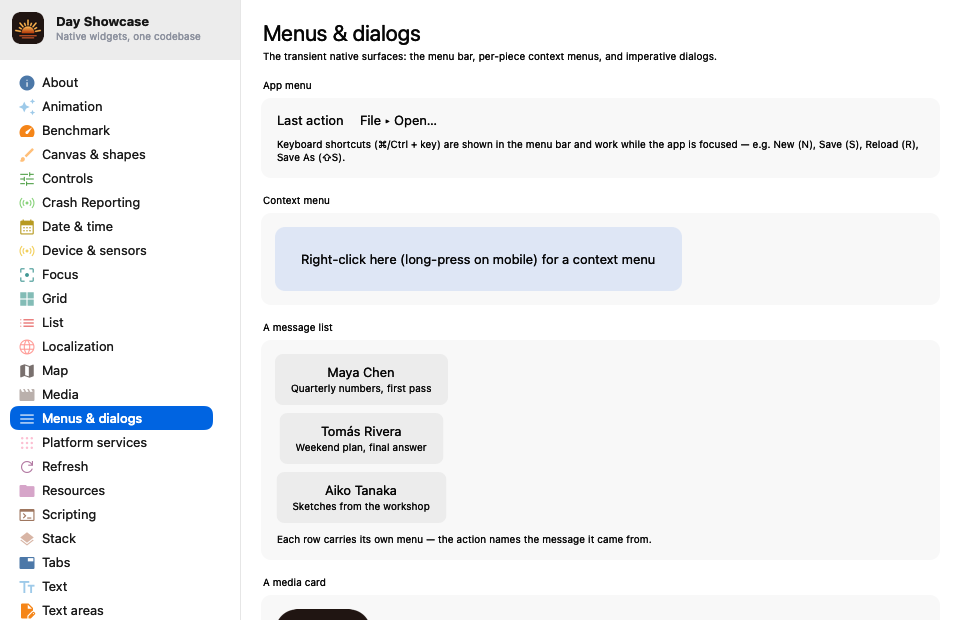Click the Crash Reporting signal icon
Viewport: 960px width, 620px height.
tap(27, 203)
